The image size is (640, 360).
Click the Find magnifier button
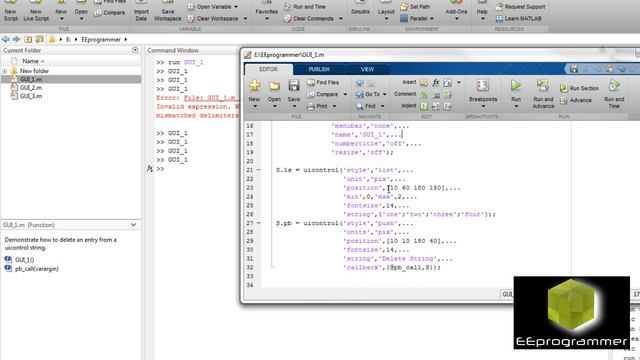pyautogui.click(x=366, y=106)
